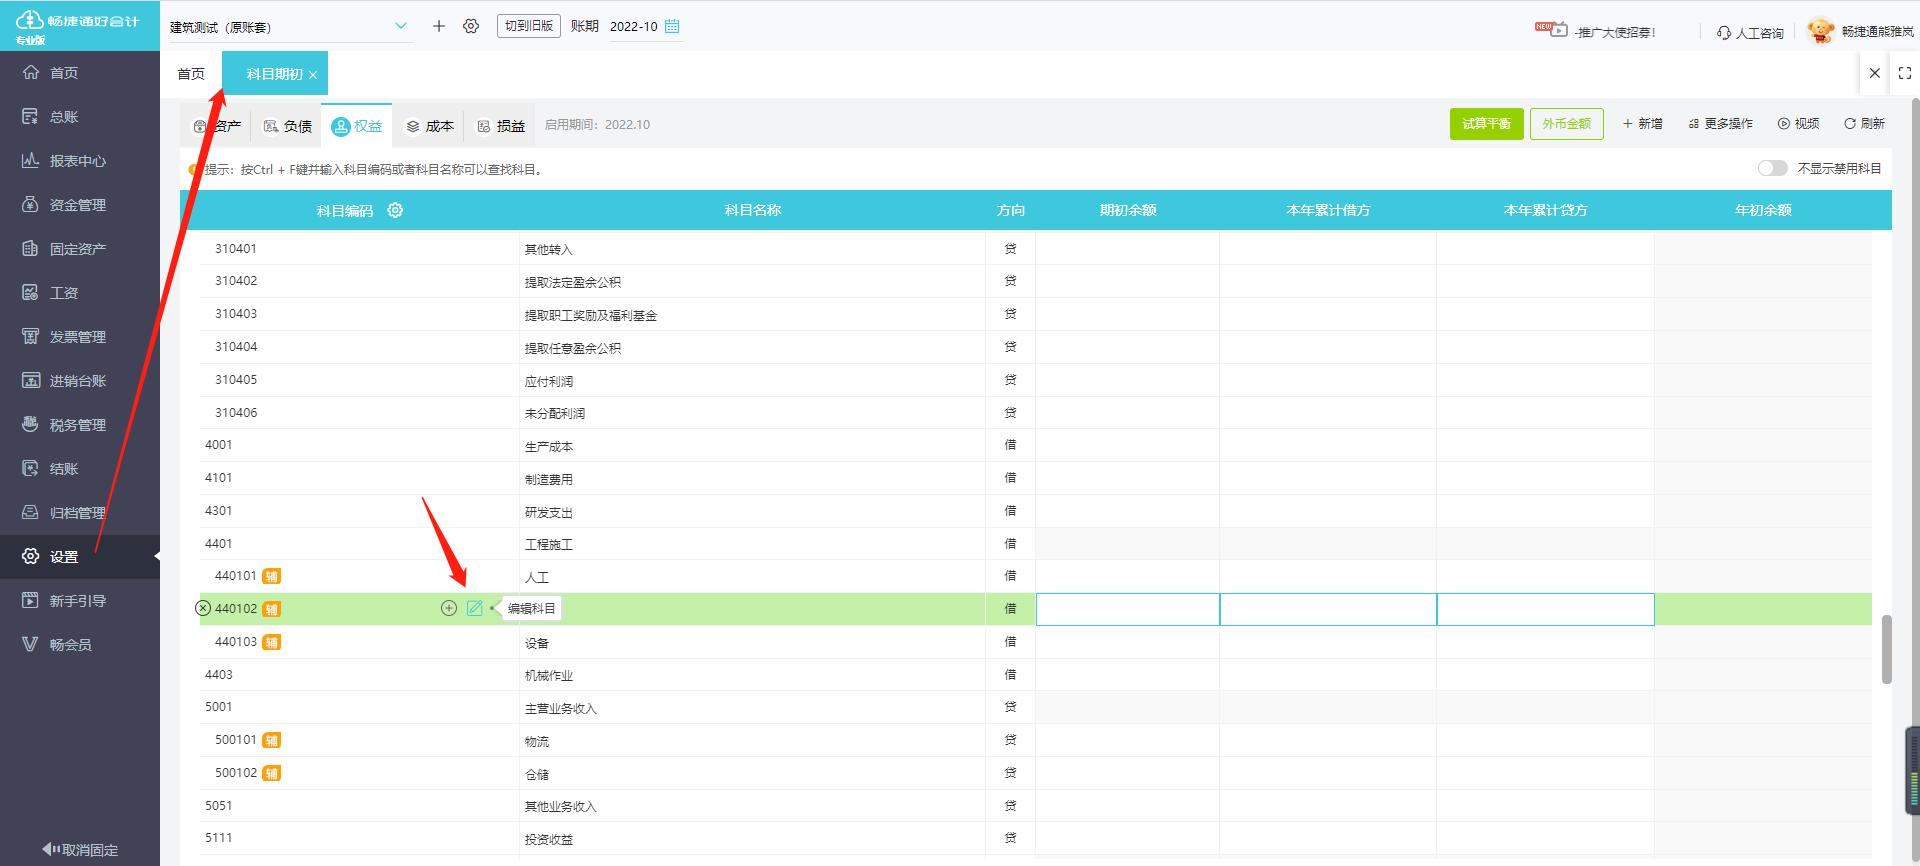This screenshot has height=866, width=1920.
Task: Click the plus icon in top bar
Action: (438, 26)
